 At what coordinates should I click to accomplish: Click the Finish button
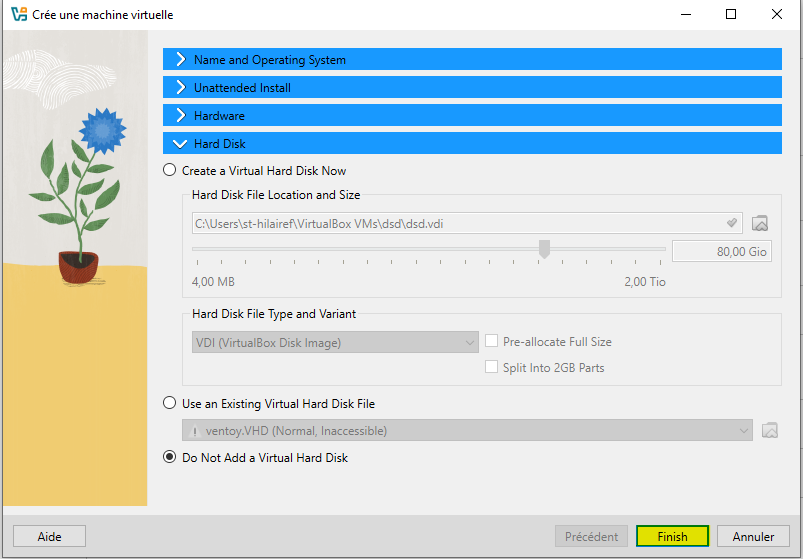tap(672, 537)
